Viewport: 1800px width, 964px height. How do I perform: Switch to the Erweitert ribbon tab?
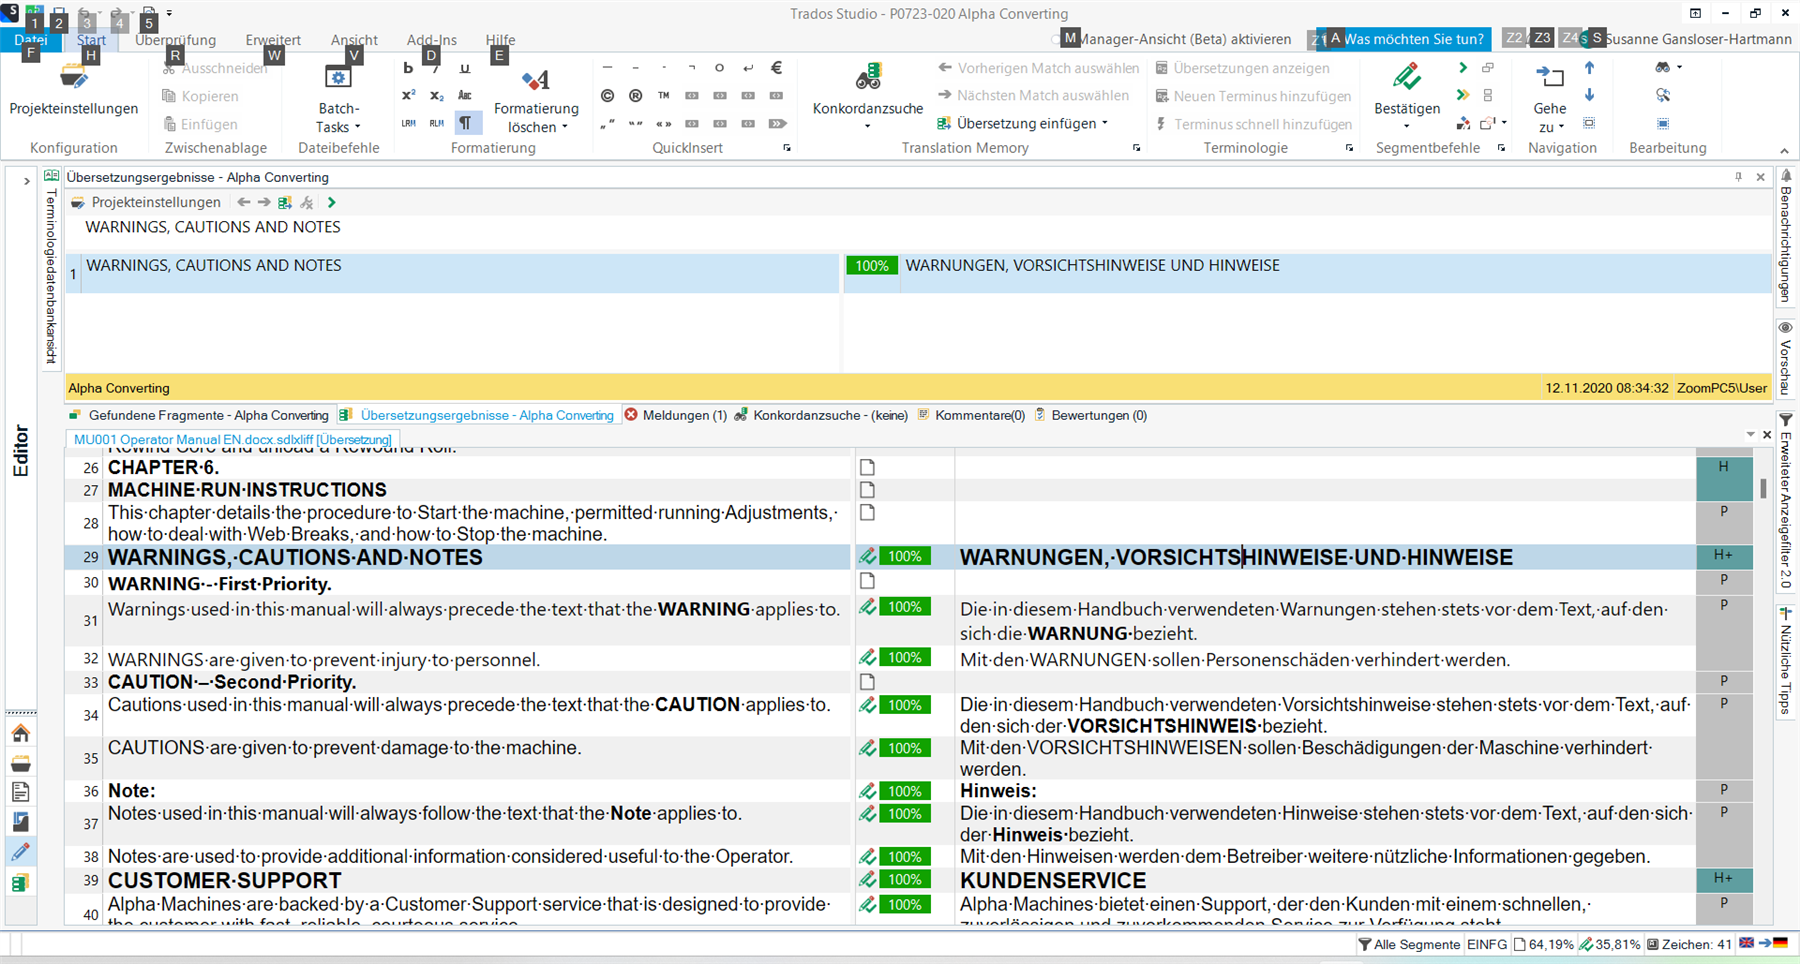273,40
